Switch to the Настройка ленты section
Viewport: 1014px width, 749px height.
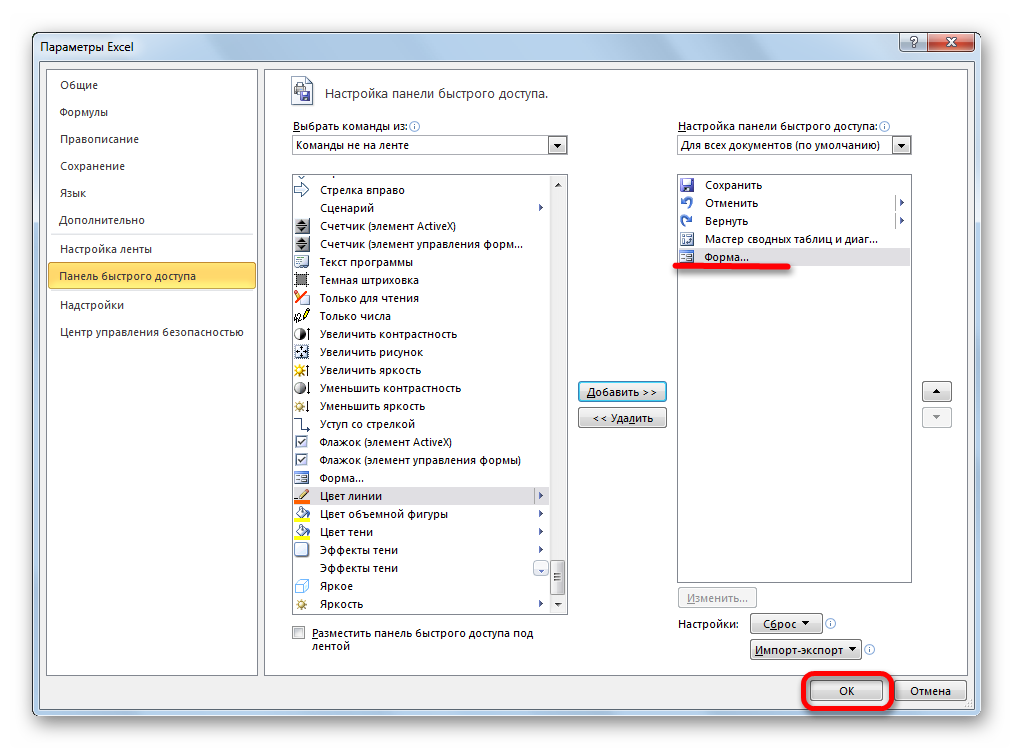coord(105,249)
